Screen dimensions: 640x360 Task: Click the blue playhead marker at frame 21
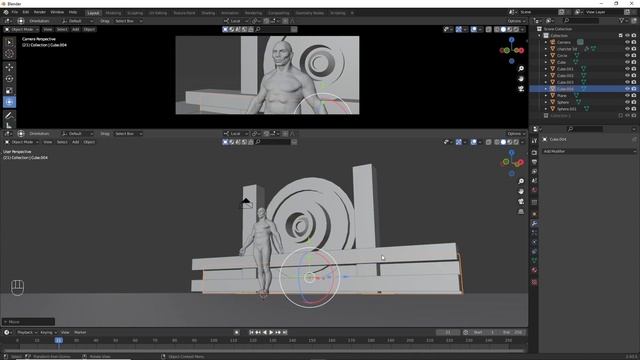[59, 340]
